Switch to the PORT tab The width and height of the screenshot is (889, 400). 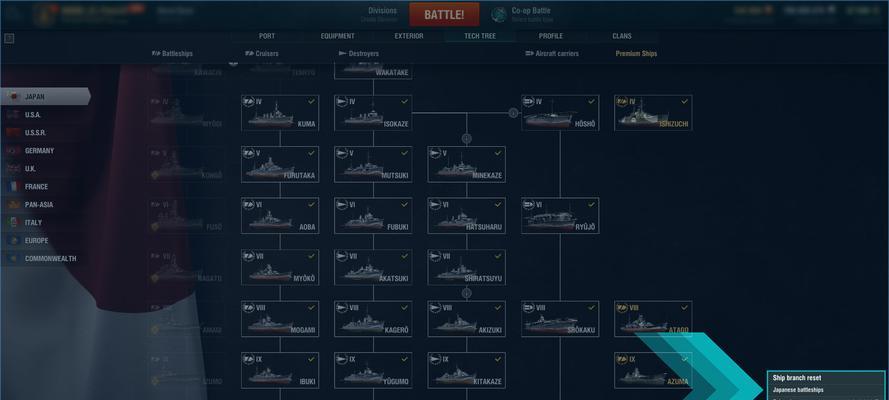[x=266, y=36]
